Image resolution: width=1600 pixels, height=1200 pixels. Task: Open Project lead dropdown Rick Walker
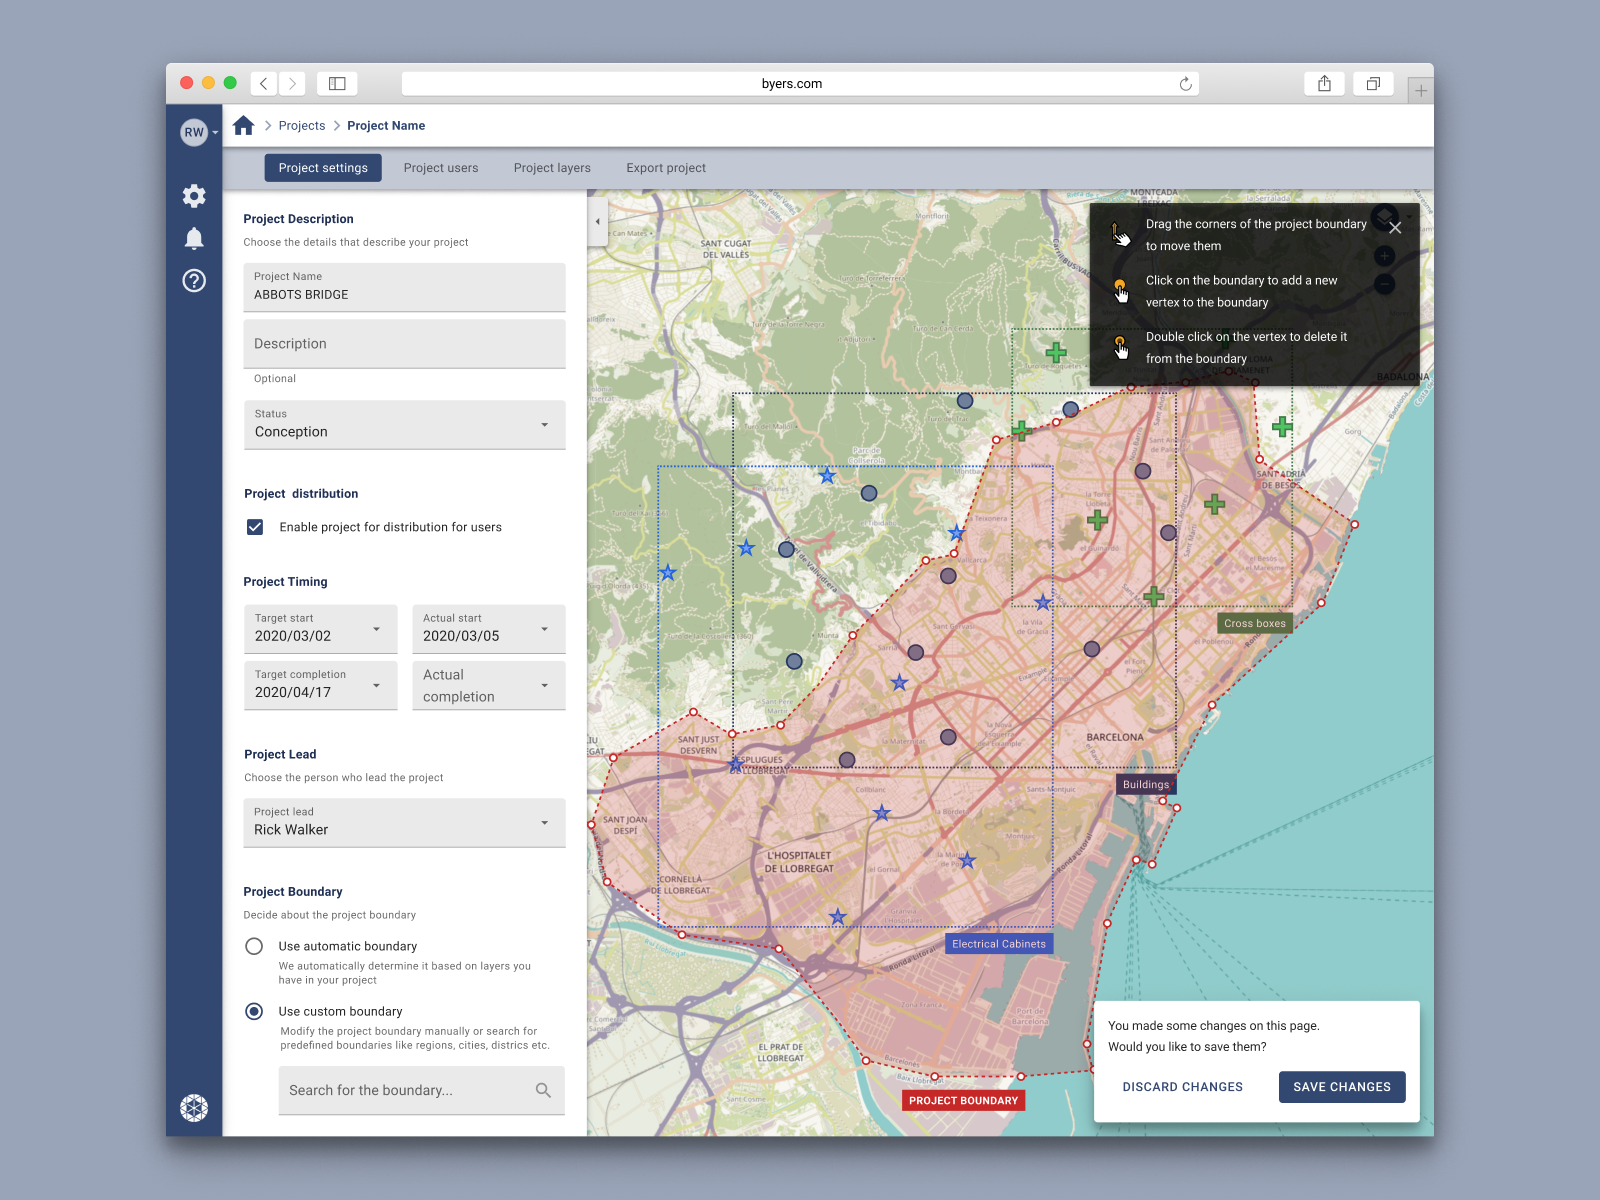point(404,822)
